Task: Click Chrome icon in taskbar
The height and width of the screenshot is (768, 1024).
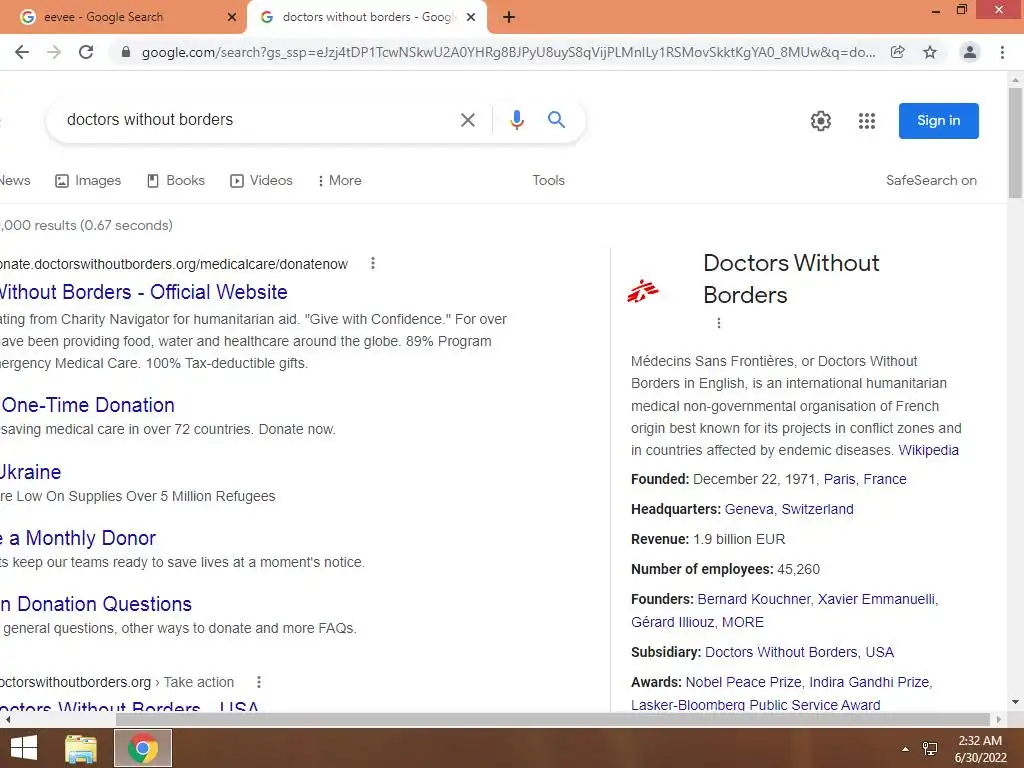Action: click(142, 748)
